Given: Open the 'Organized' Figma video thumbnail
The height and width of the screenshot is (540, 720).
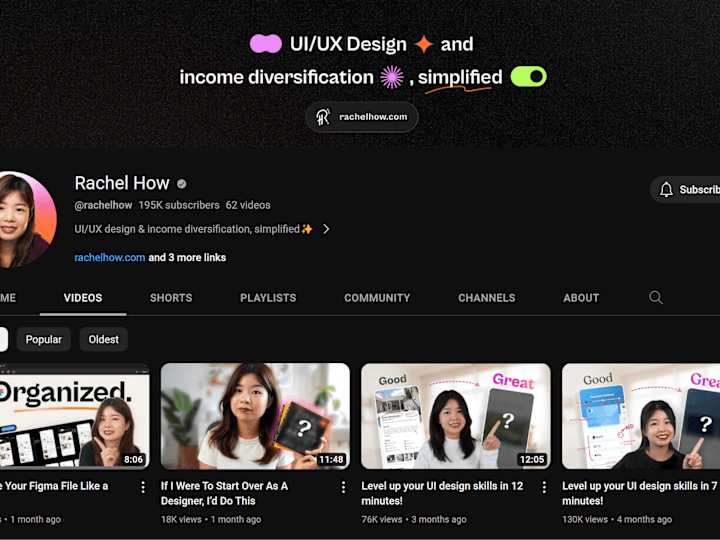Looking at the screenshot, I should coord(74,416).
